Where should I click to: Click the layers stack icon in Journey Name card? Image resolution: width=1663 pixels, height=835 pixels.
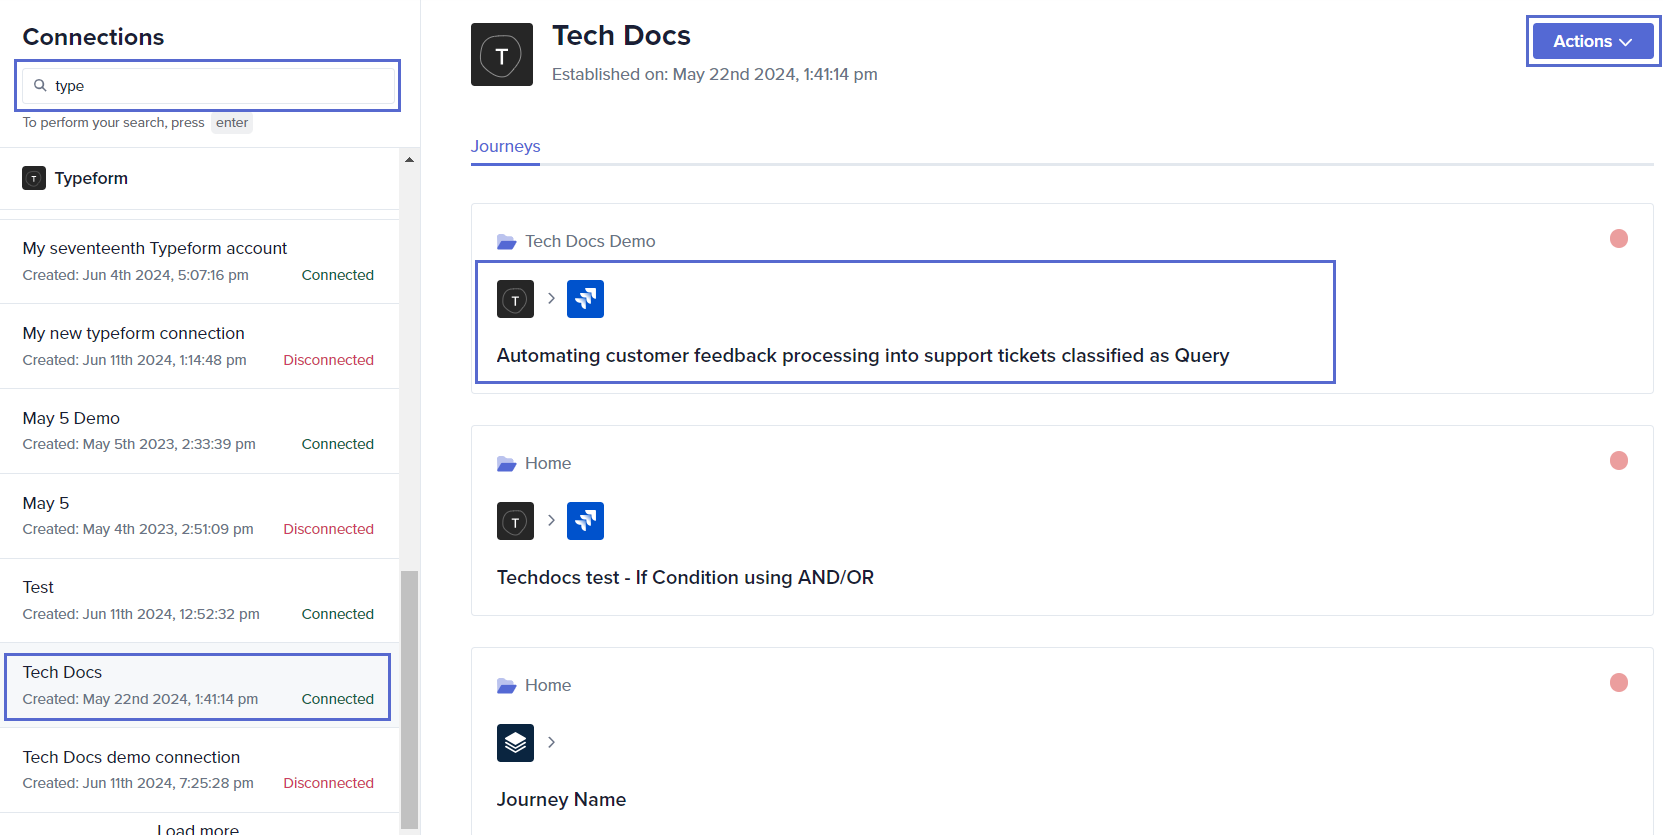click(x=515, y=743)
